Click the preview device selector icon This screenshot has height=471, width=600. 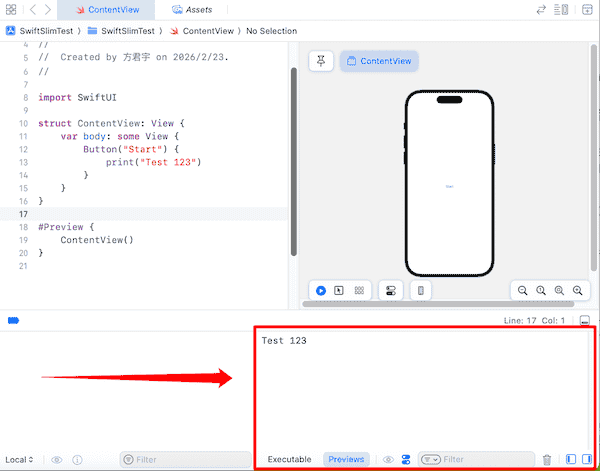421,290
